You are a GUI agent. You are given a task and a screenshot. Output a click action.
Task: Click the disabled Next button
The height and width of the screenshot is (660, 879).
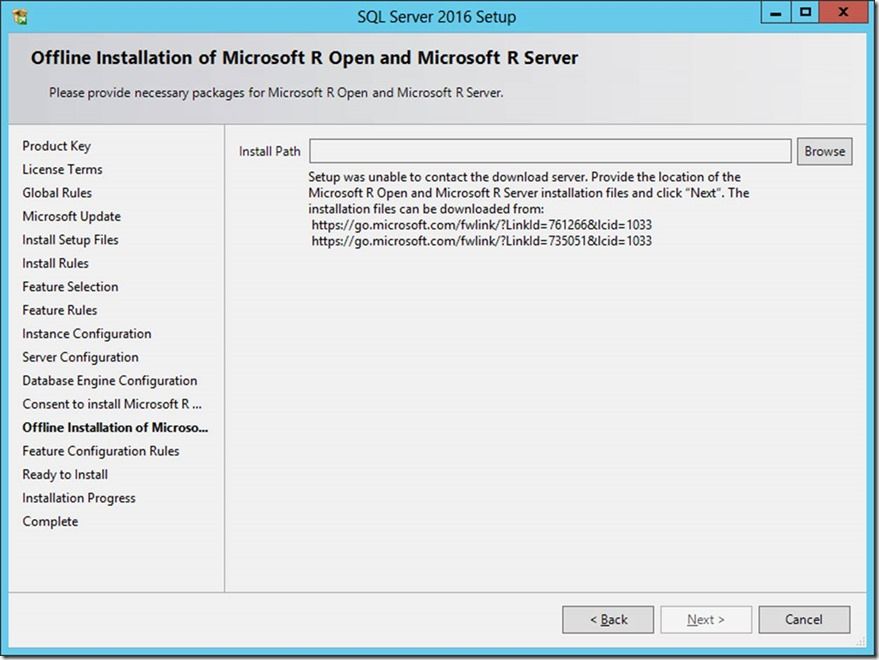706,620
